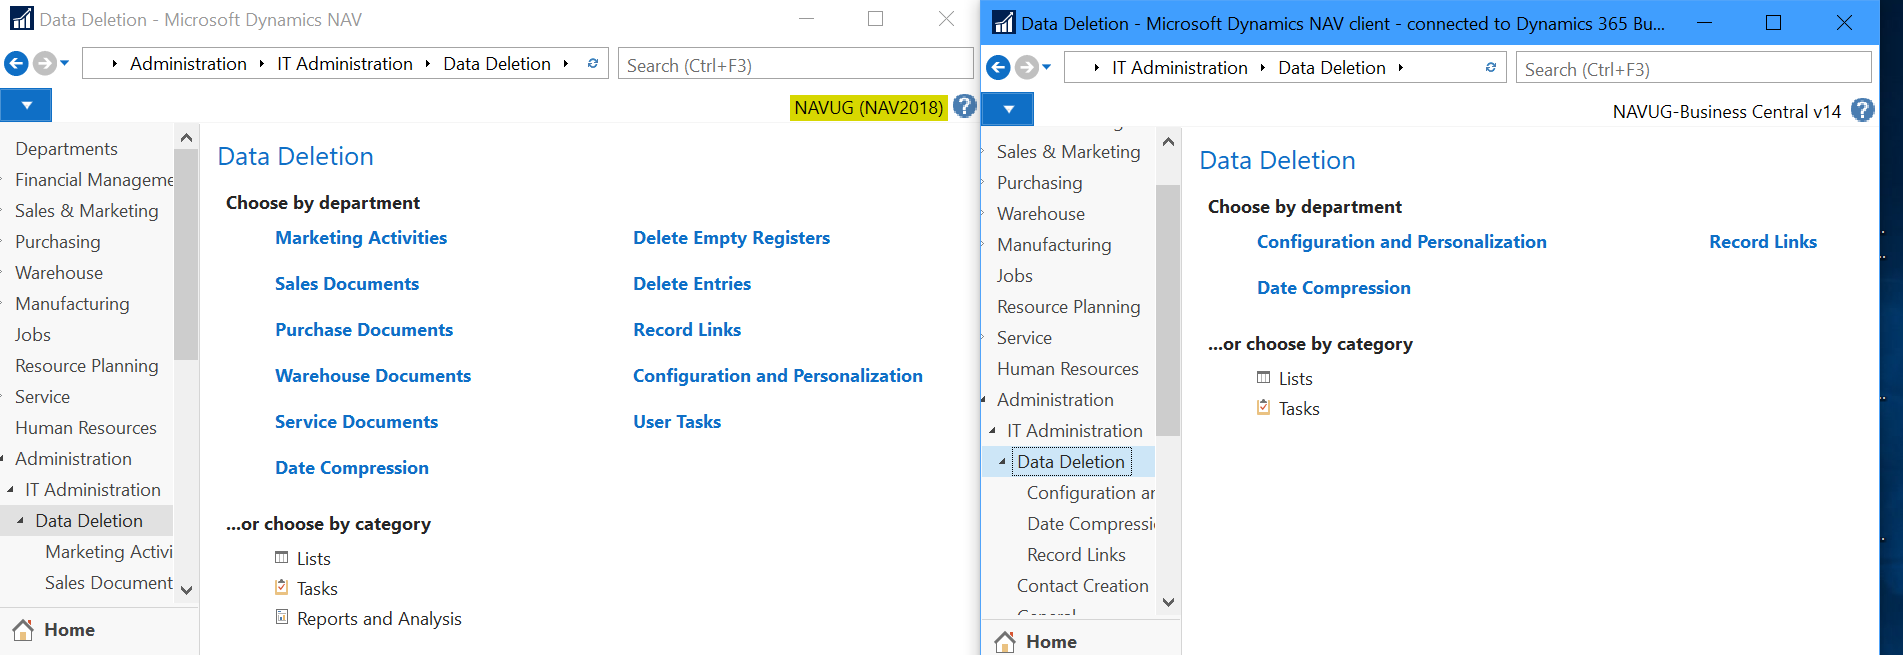Click Home icon in Business Central navigation pane
This screenshot has height=655, width=1903.
click(1005, 642)
